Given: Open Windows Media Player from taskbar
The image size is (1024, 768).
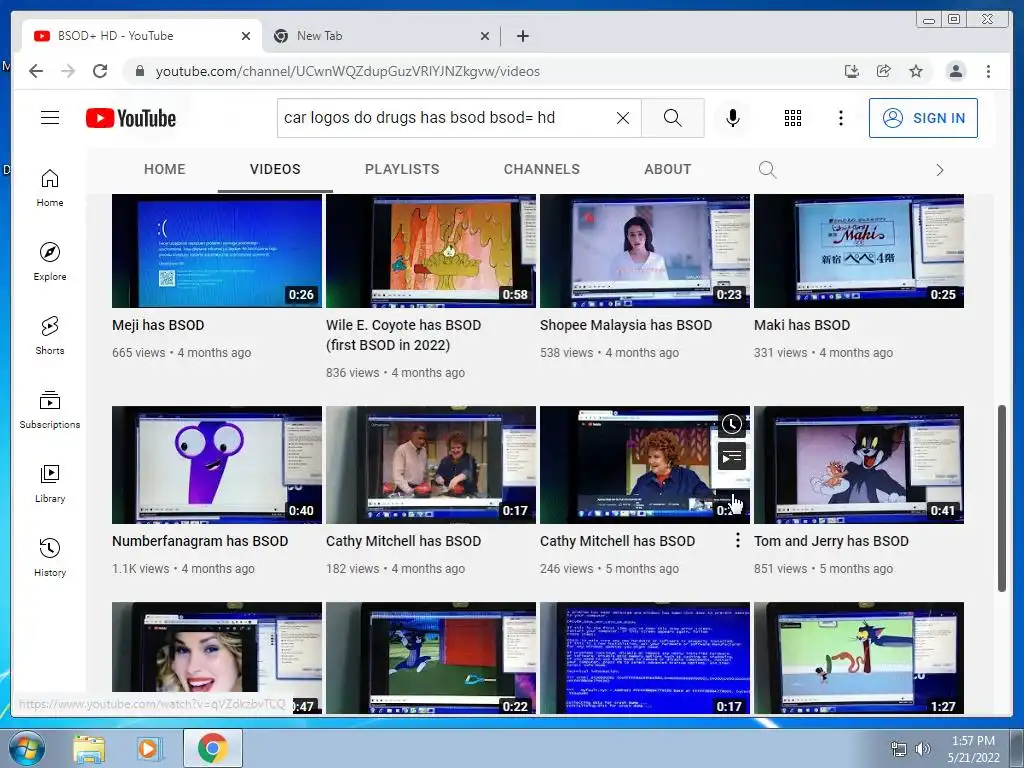Looking at the screenshot, I should [148, 749].
